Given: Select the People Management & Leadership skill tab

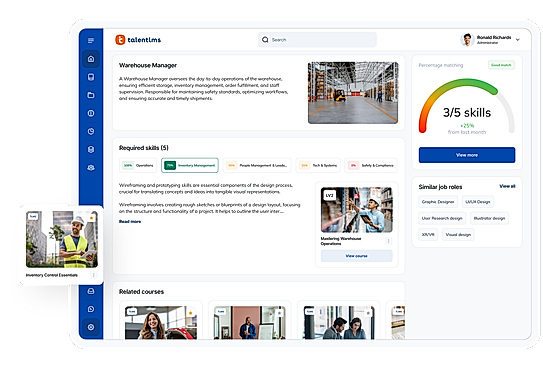Looking at the screenshot, I should click(257, 165).
